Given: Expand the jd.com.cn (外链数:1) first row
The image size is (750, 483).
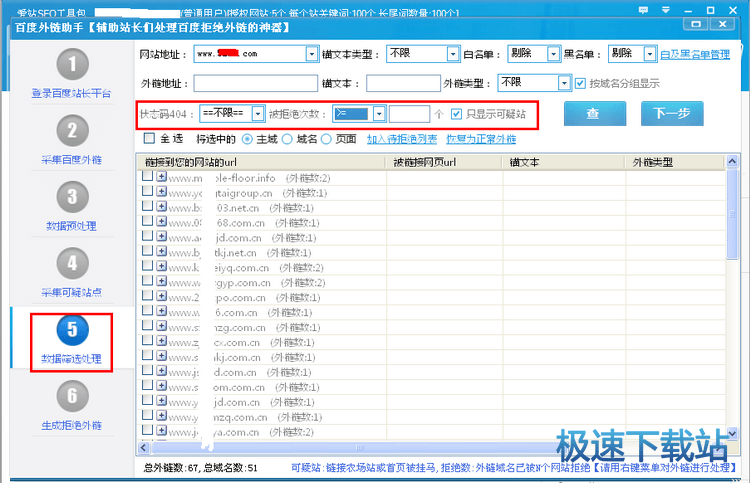Looking at the screenshot, I should pyautogui.click(x=161, y=236).
